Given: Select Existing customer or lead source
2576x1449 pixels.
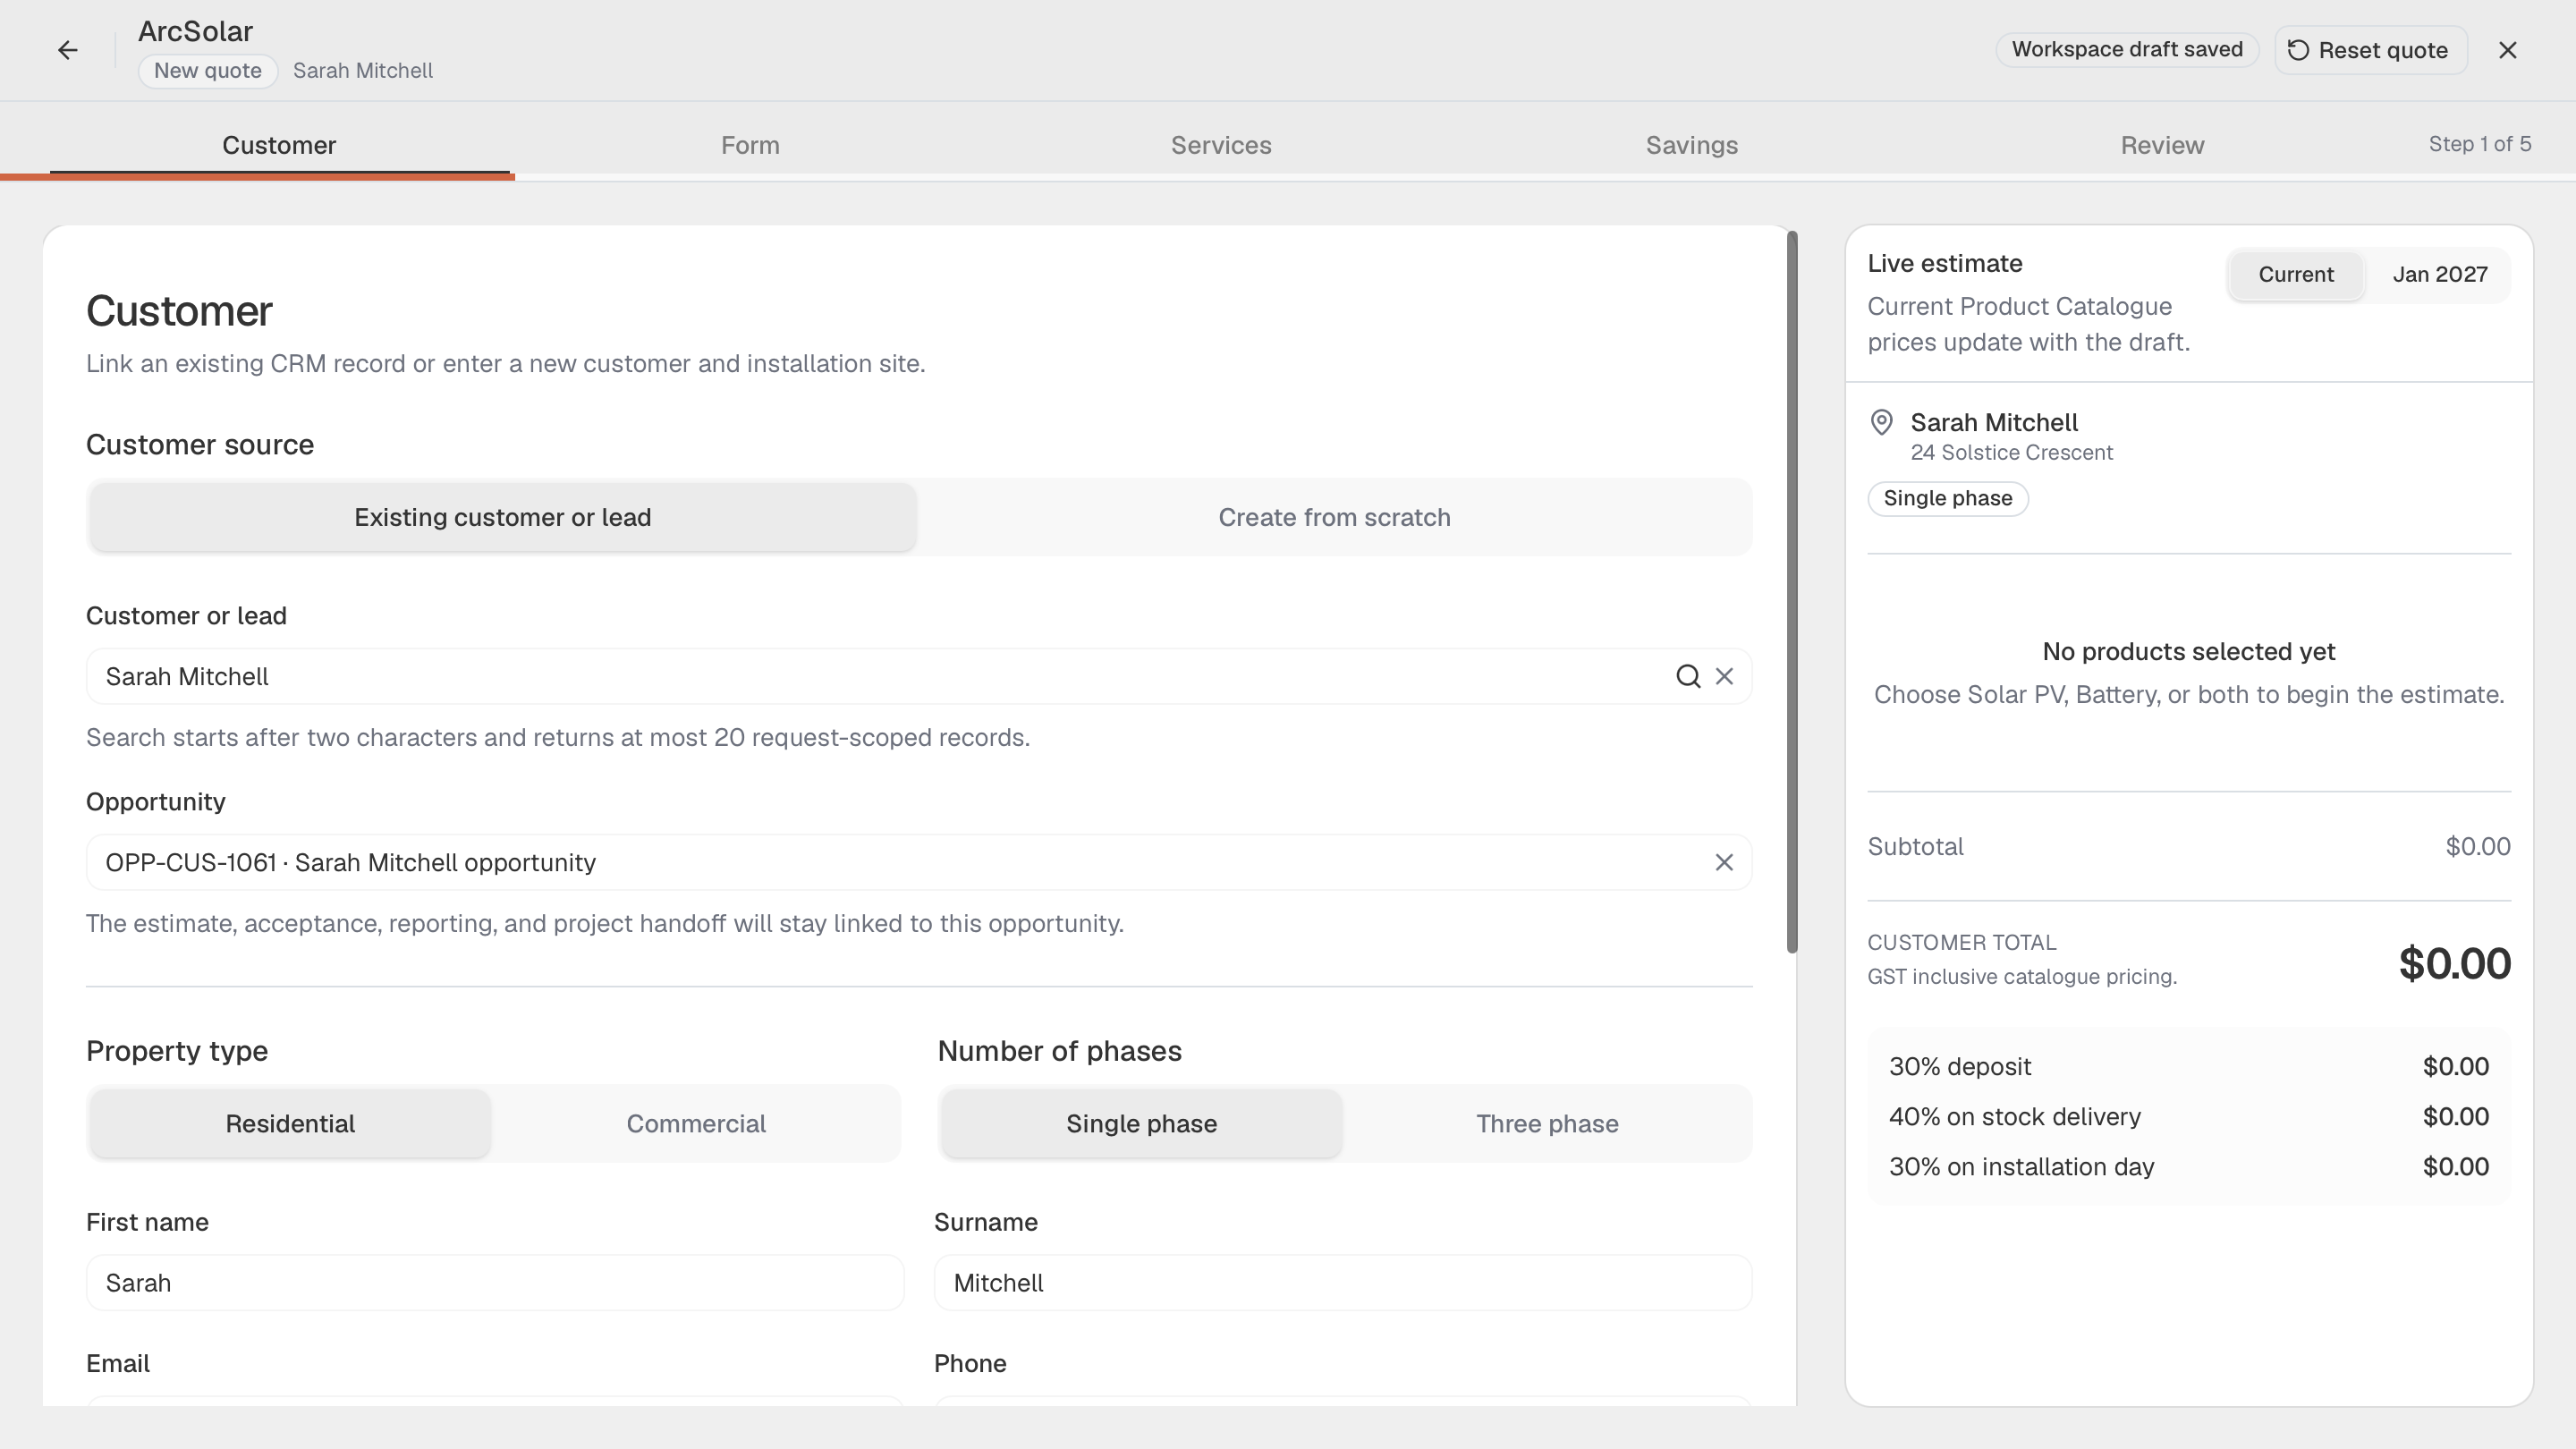Looking at the screenshot, I should click(x=502, y=517).
